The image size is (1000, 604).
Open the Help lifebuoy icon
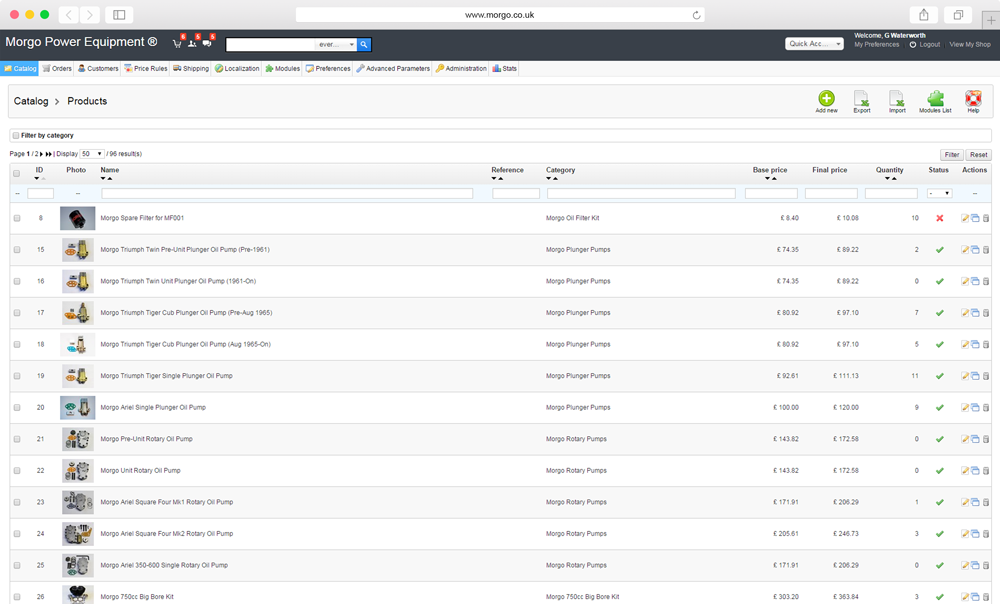point(973,98)
